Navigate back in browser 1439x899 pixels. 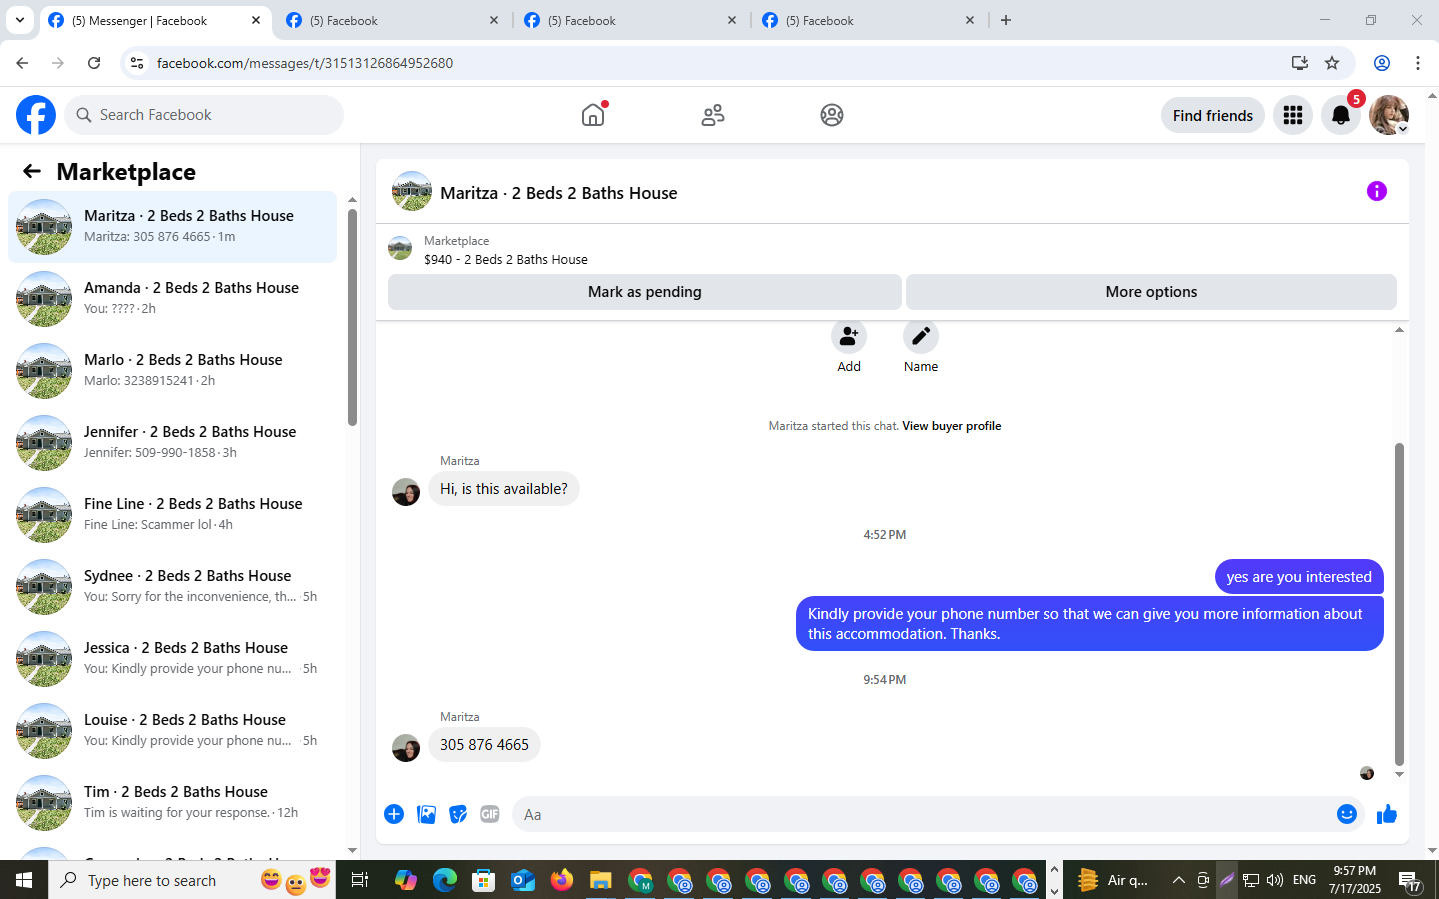(22, 63)
